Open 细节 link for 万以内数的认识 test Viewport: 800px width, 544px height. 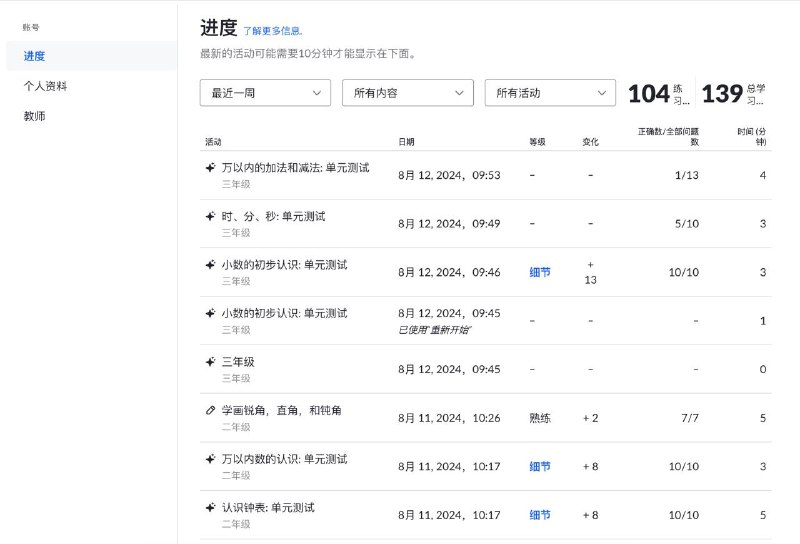(539, 466)
